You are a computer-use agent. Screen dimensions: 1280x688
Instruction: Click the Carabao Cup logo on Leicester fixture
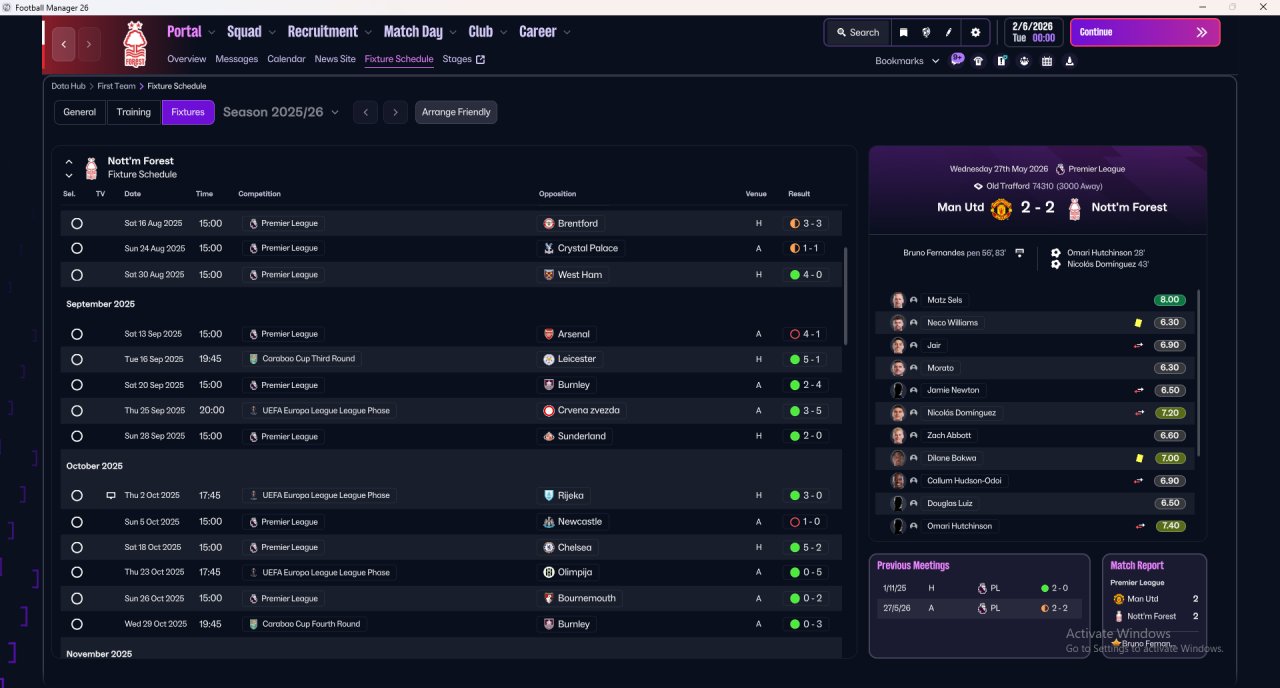click(253, 359)
